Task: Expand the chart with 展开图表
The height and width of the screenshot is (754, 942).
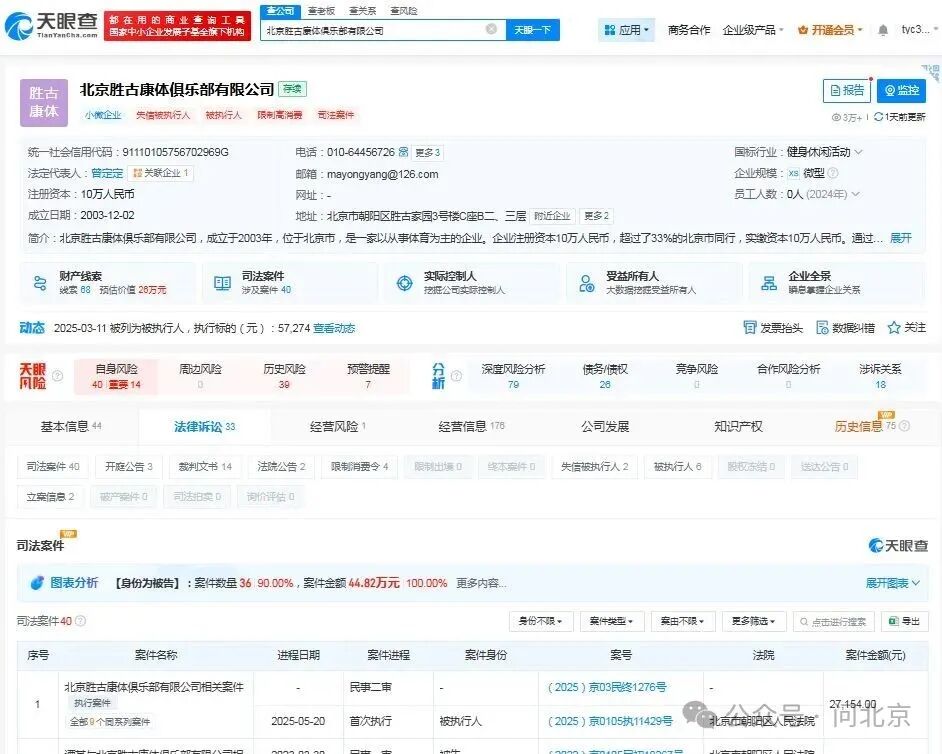Action: click(x=893, y=583)
